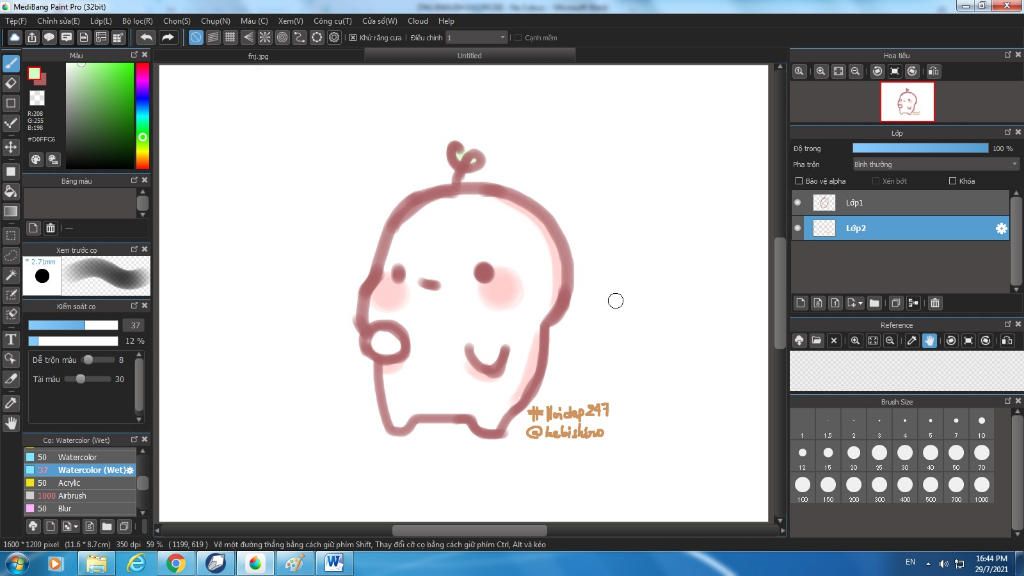Open Lớp2 layer settings gear
1024x576 pixels.
coord(1000,229)
